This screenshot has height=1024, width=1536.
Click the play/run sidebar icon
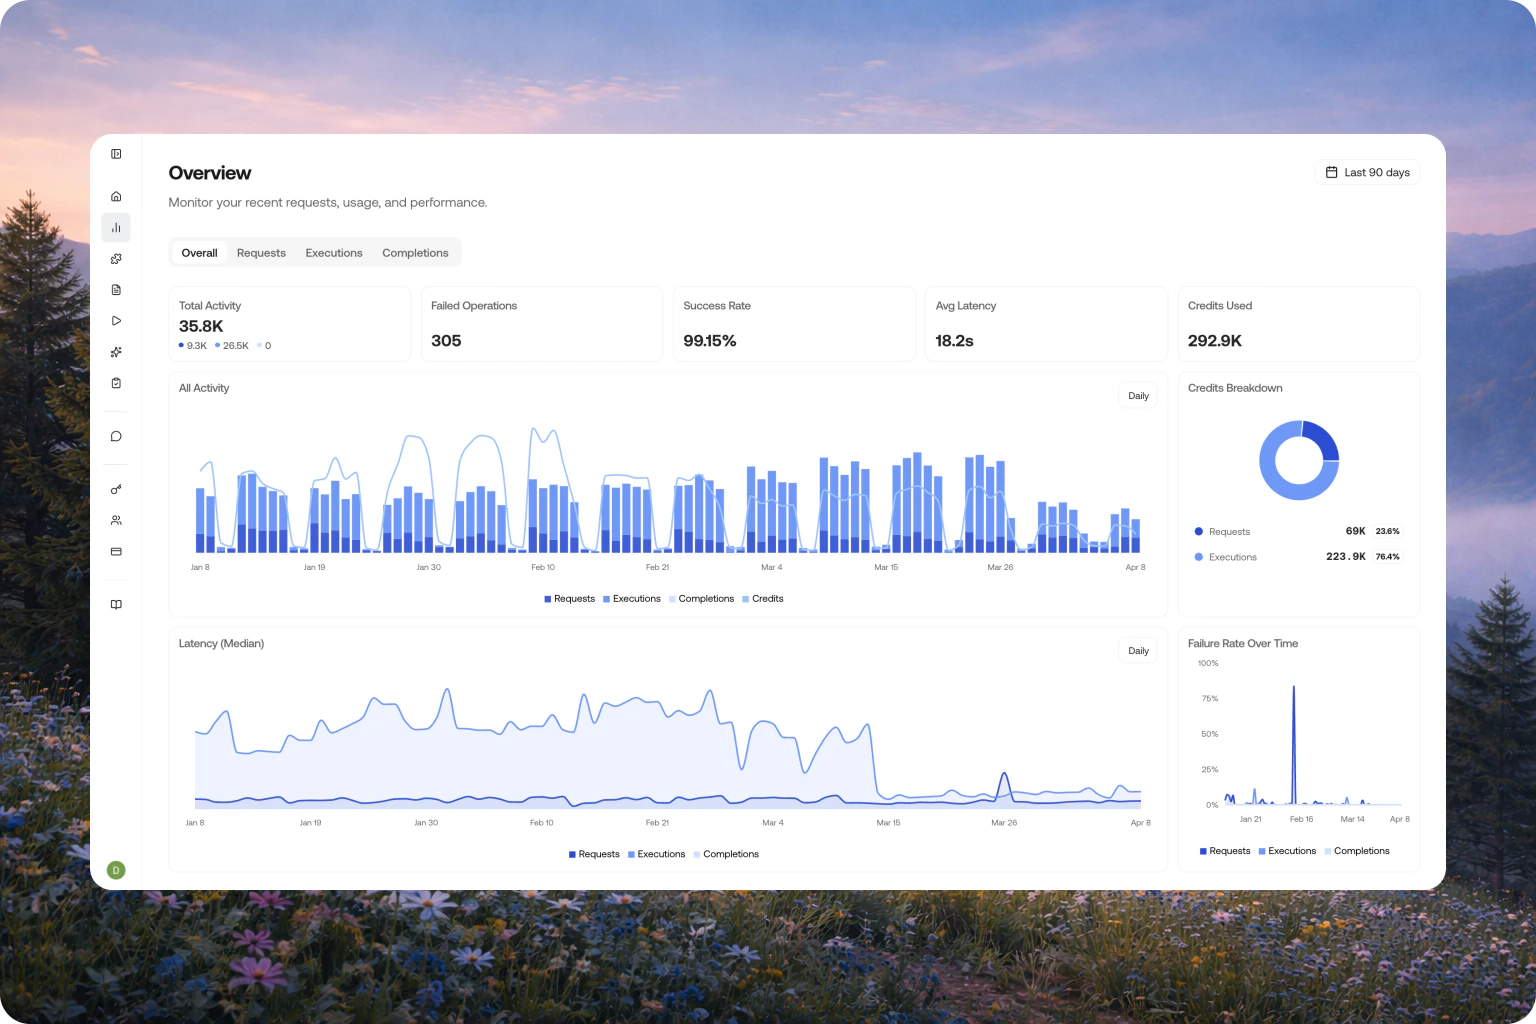pyautogui.click(x=116, y=320)
